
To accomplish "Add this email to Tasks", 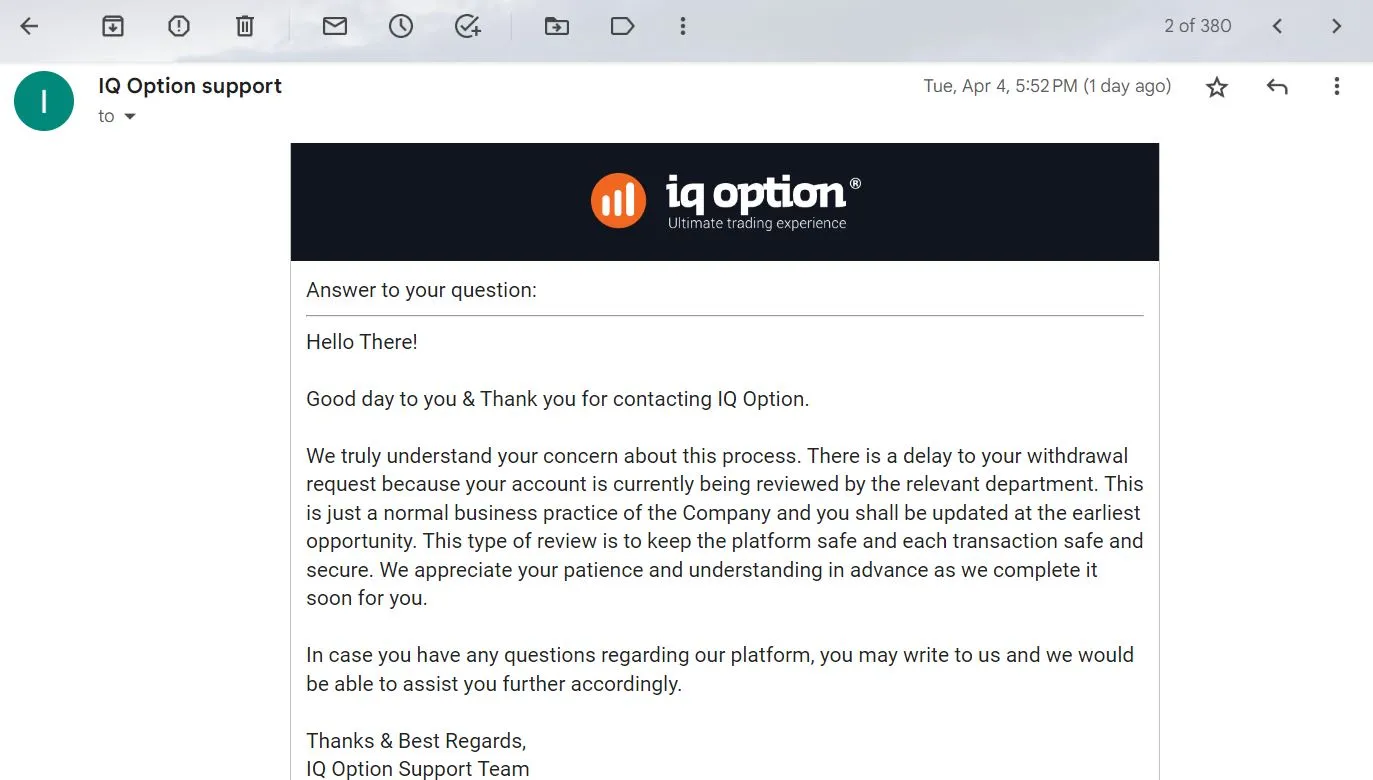I will pos(467,27).
